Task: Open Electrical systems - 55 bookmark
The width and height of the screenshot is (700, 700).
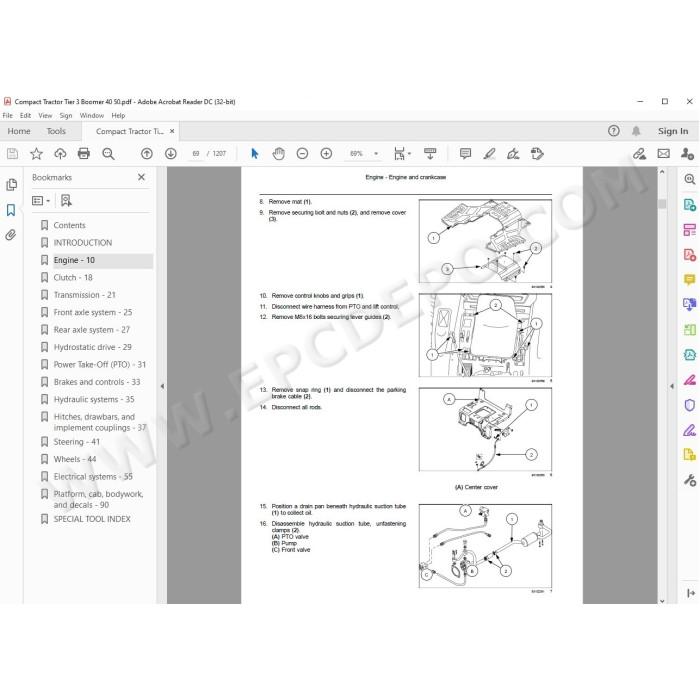Action: click(93, 477)
